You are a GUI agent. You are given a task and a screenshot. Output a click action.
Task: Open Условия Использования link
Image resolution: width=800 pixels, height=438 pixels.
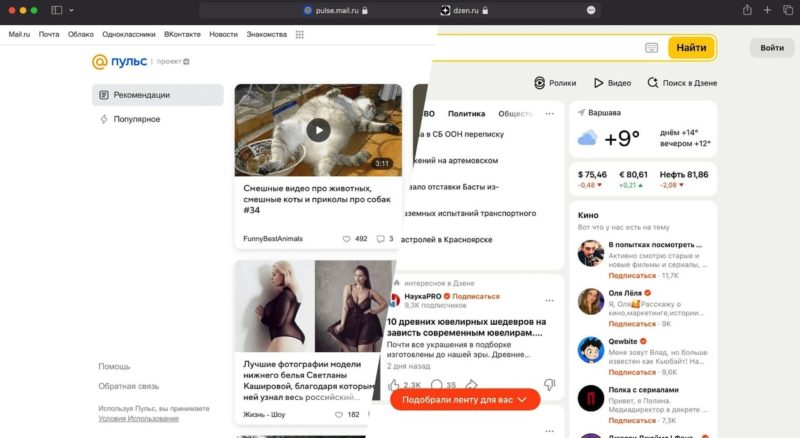point(138,419)
